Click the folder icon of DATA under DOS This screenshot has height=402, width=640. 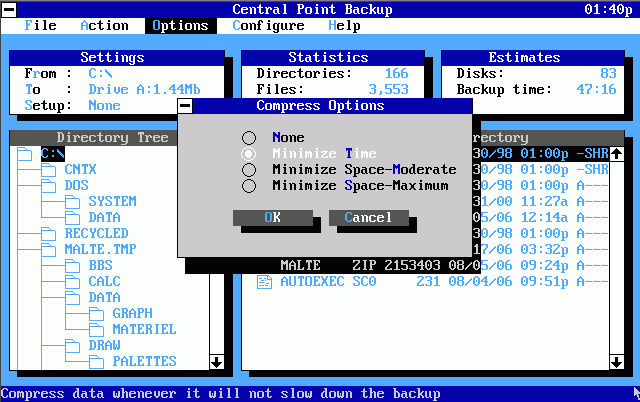pyautogui.click(x=73, y=218)
